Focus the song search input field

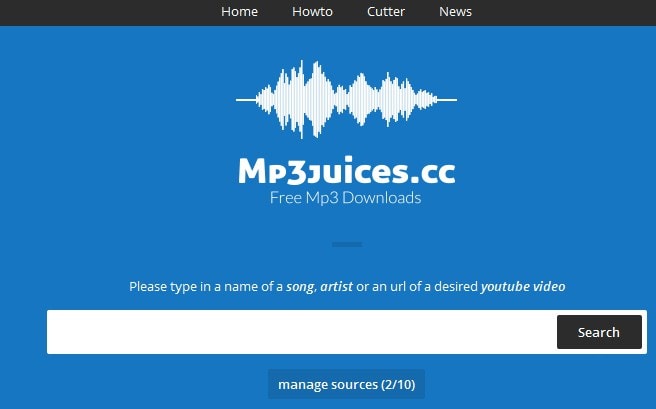(302, 332)
